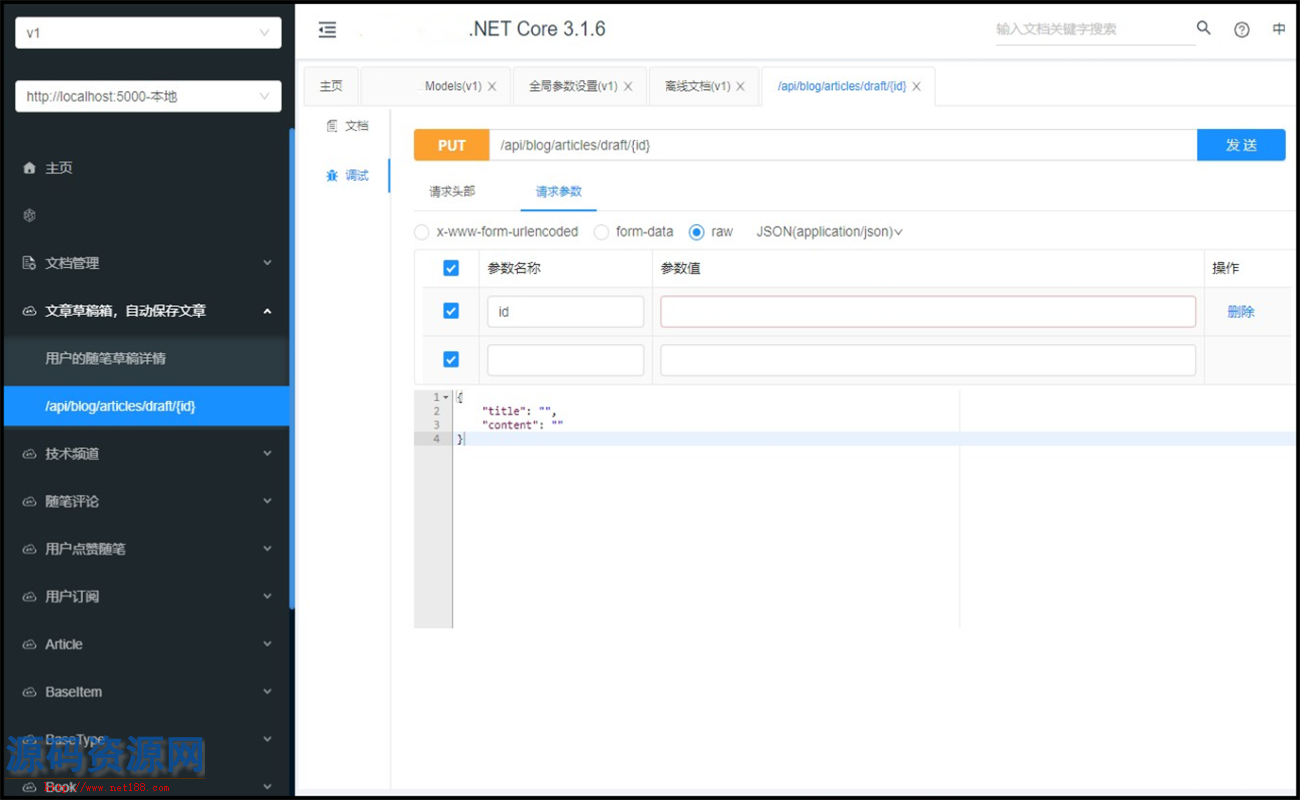Open the 请求参数 tab
The height and width of the screenshot is (800, 1300).
coord(558,191)
